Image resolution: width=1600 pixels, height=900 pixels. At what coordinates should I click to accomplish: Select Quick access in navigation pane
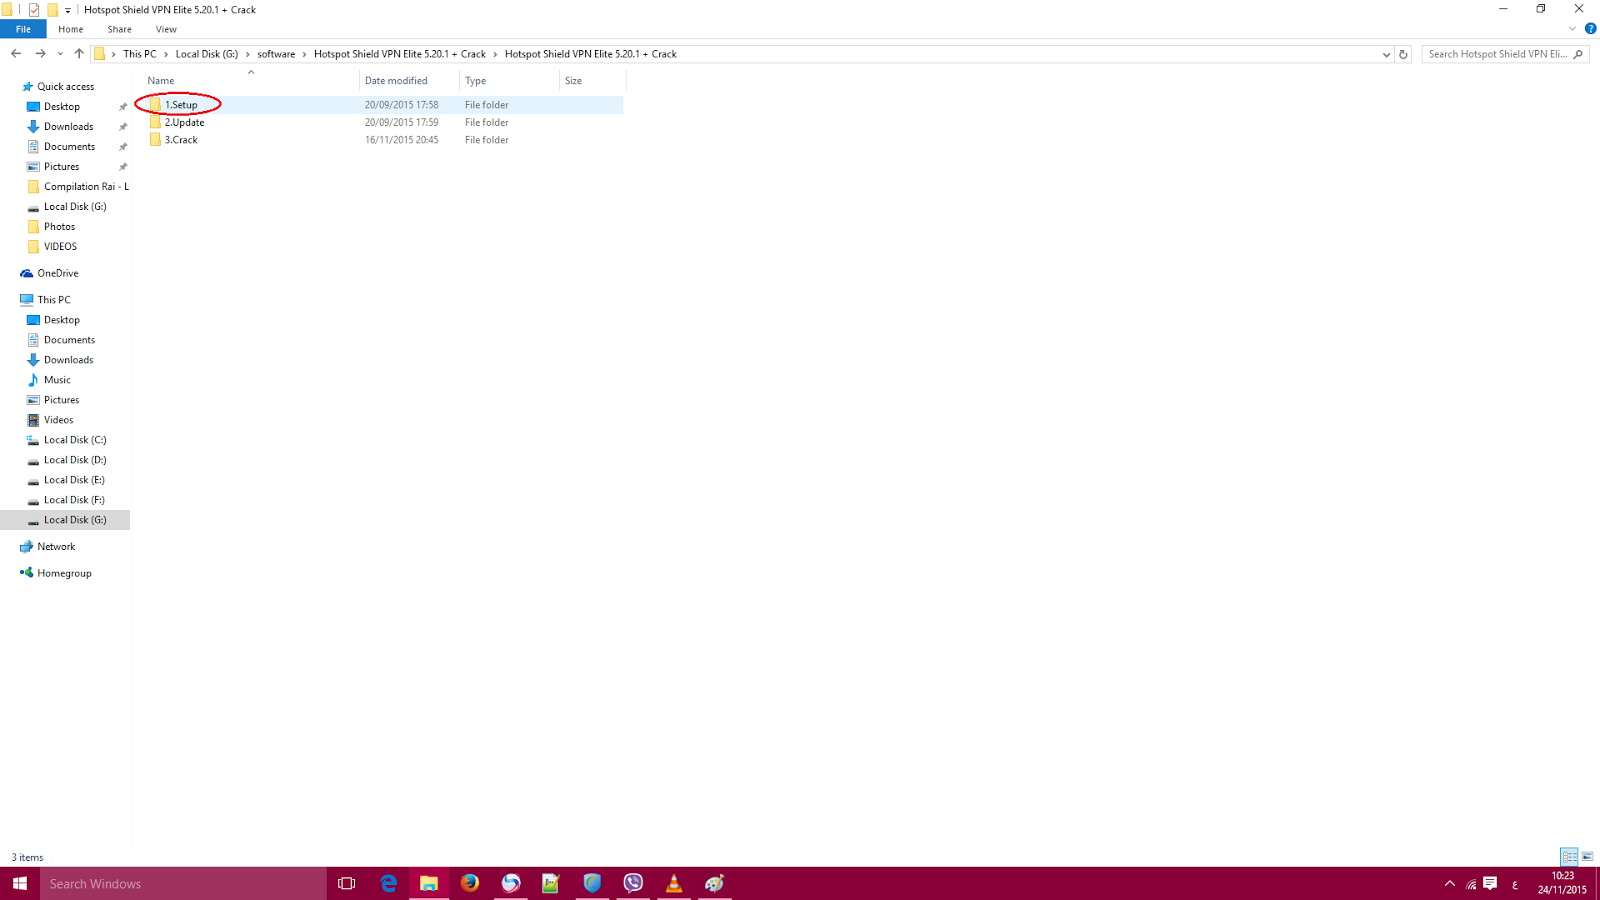point(65,87)
